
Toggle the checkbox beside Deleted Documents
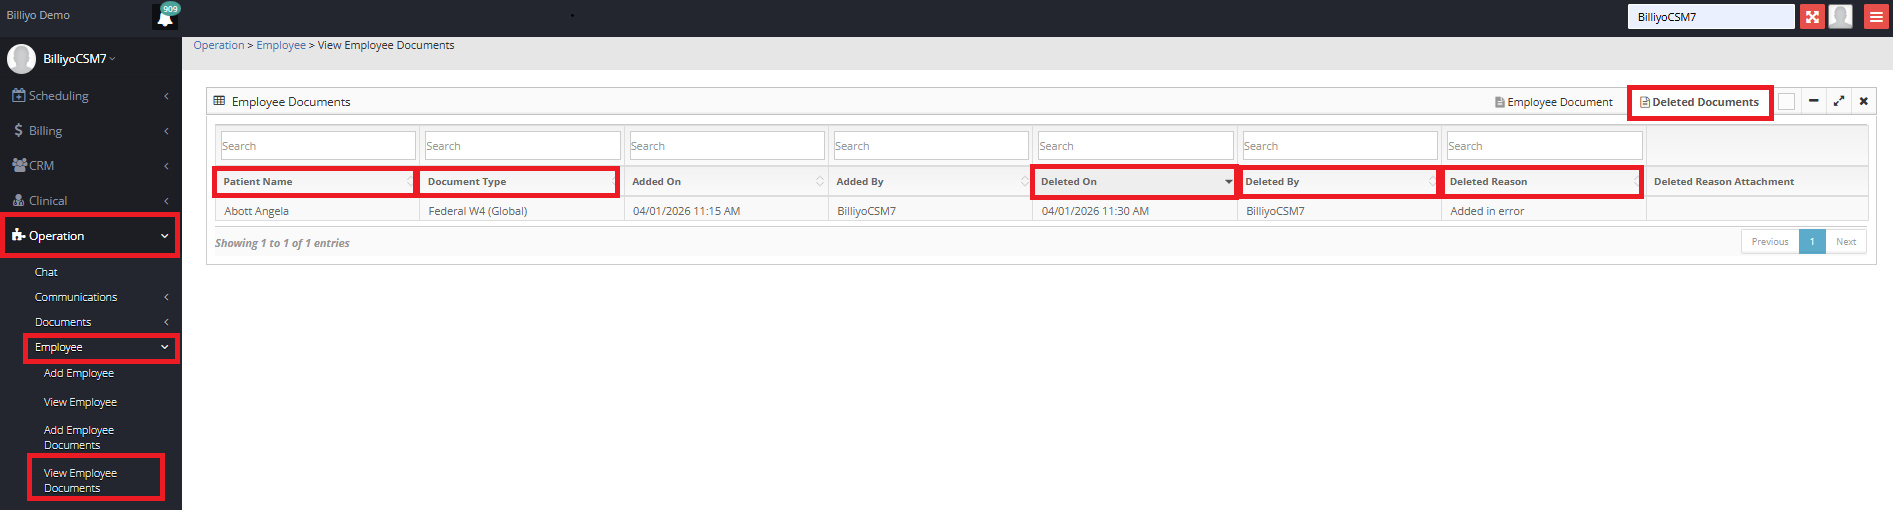click(1786, 101)
